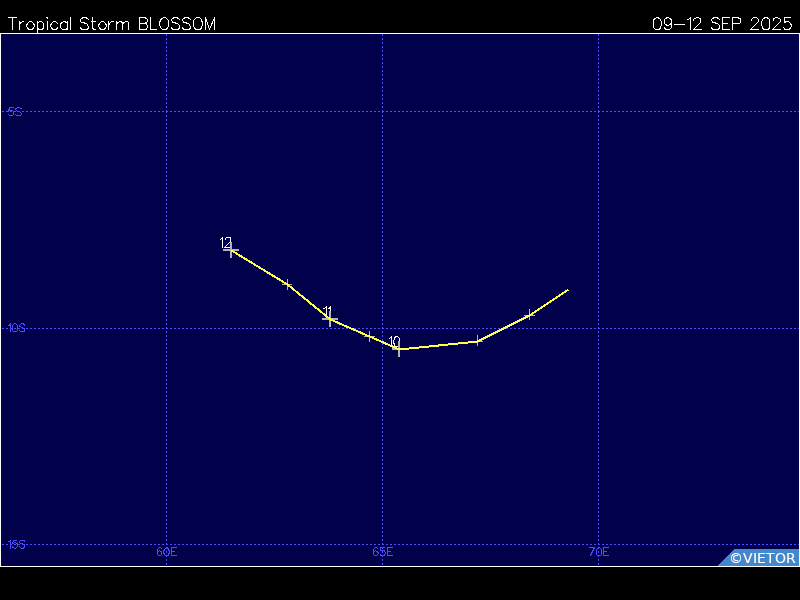Click the Tropical Storm BLOSSOM title
800x600 pixels.
point(111,24)
